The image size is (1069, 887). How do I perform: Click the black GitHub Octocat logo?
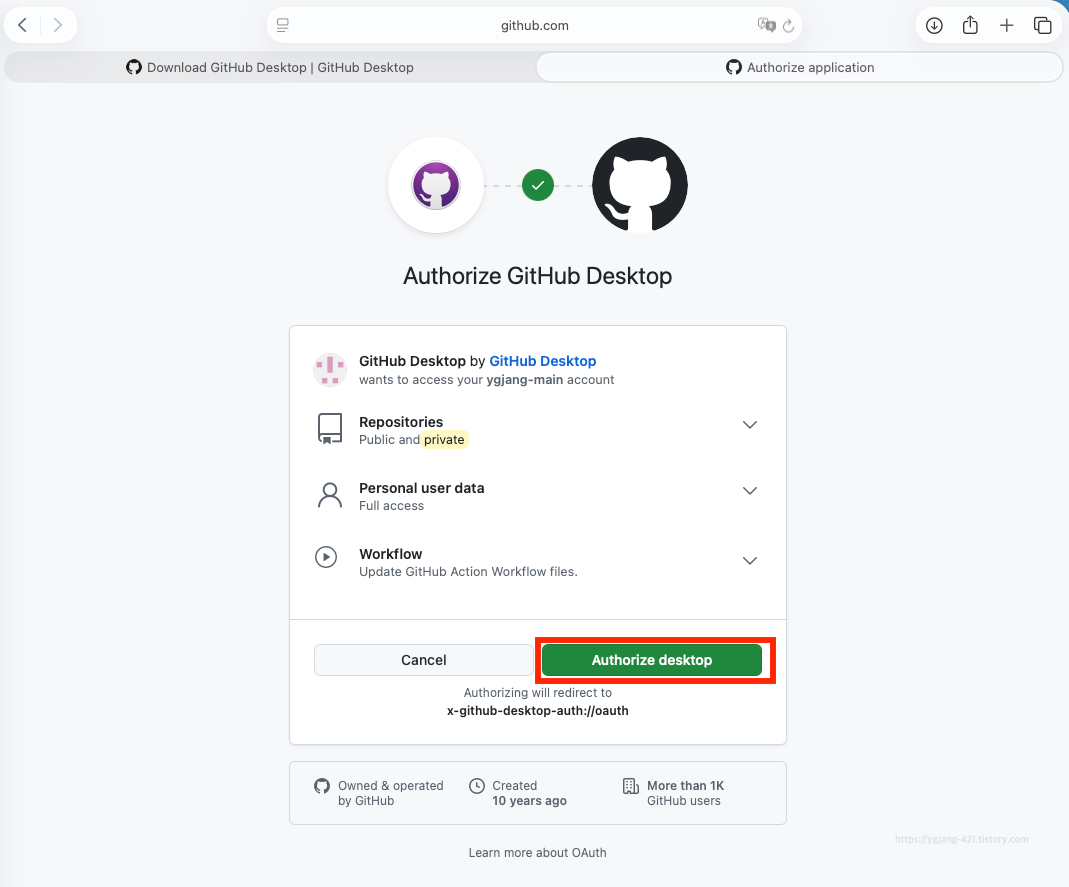pyautogui.click(x=639, y=185)
